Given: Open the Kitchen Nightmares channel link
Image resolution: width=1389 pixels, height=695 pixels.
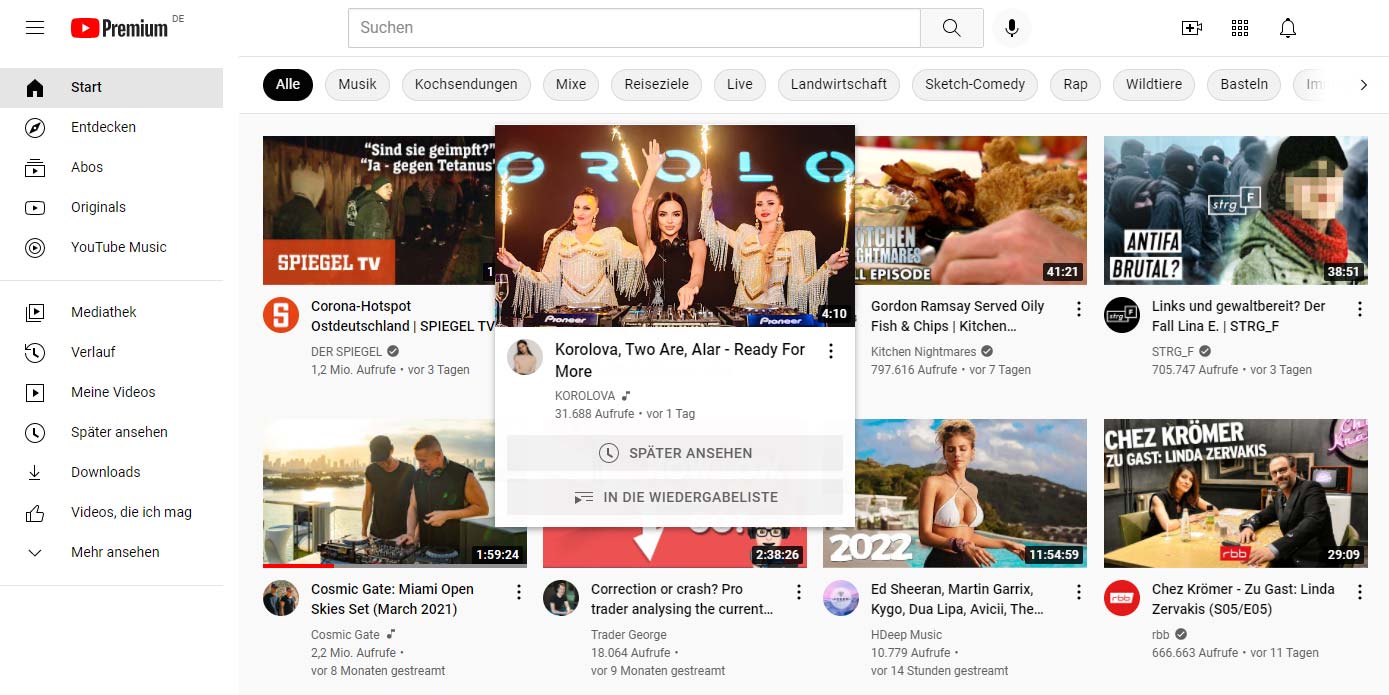Looking at the screenshot, I should click(x=924, y=351).
